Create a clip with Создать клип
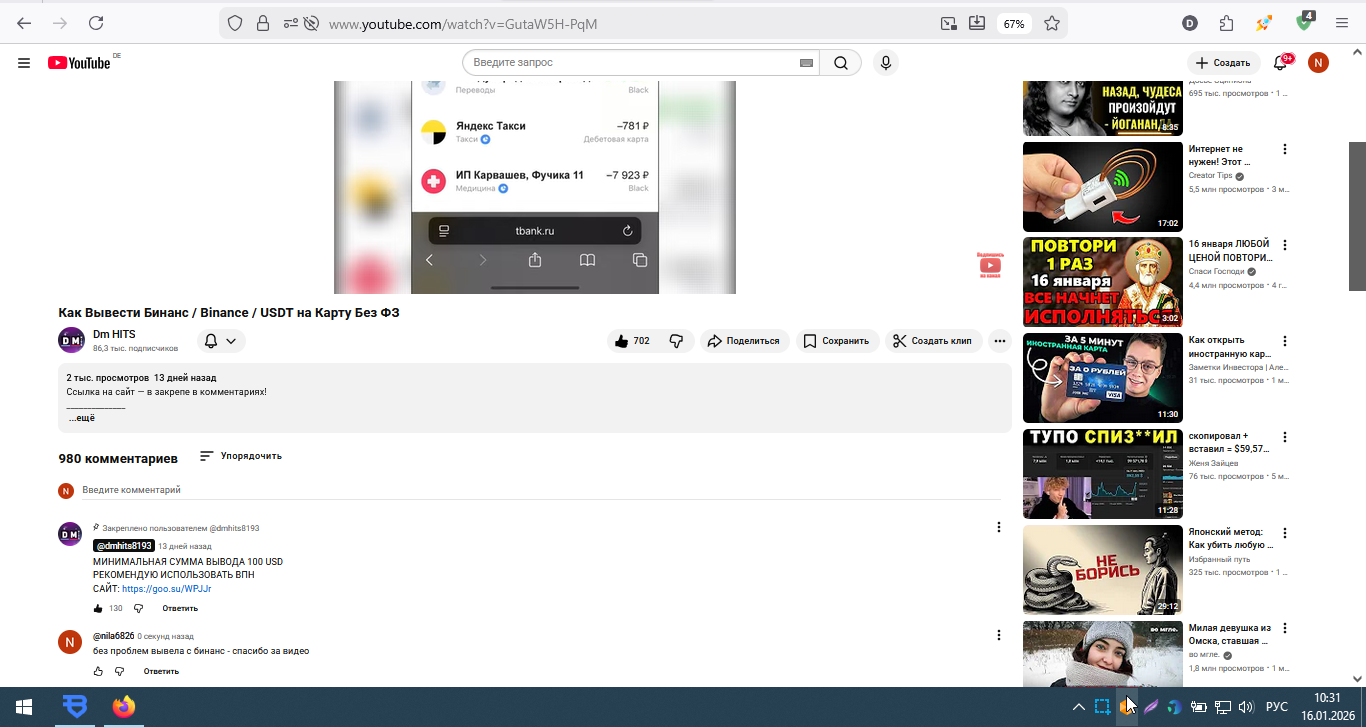The height and width of the screenshot is (727, 1366). 934,341
